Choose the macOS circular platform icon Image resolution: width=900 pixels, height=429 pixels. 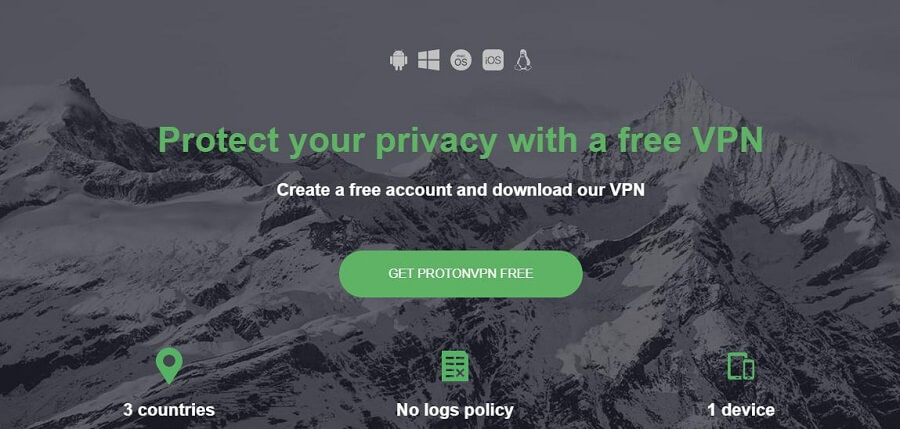[x=461, y=60]
